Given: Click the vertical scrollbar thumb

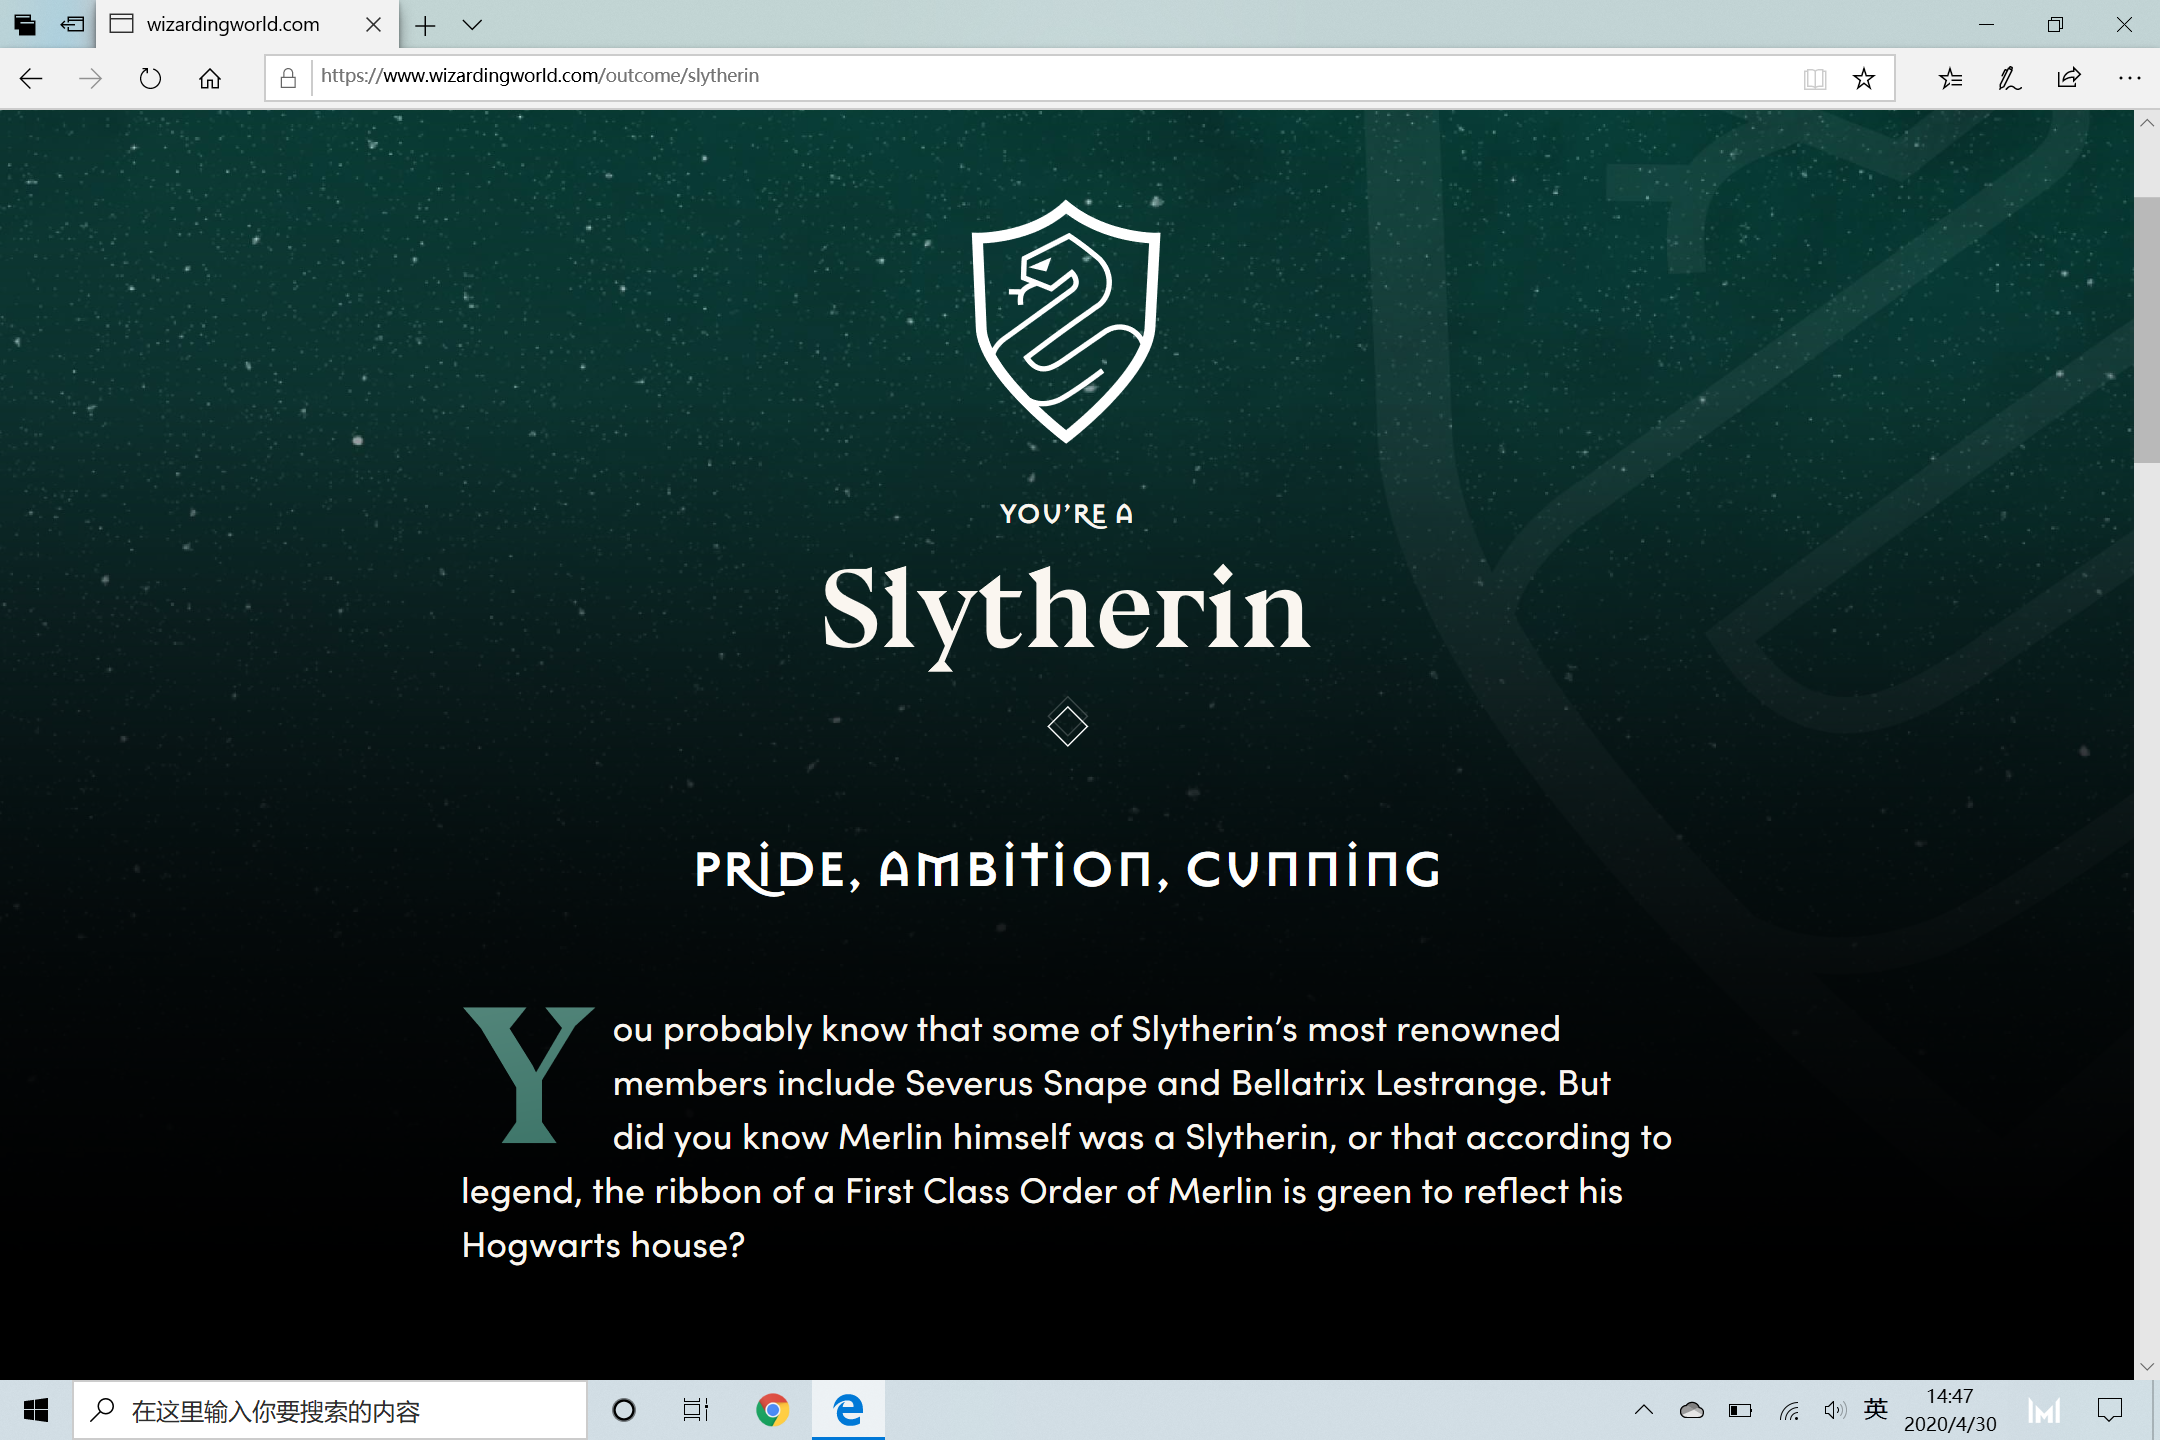Looking at the screenshot, I should (2147, 330).
